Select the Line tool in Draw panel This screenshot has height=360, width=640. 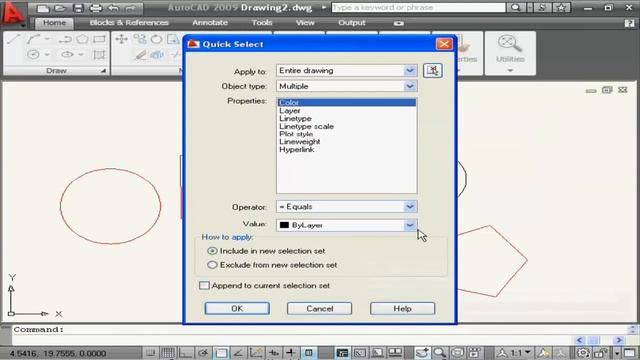13,39
